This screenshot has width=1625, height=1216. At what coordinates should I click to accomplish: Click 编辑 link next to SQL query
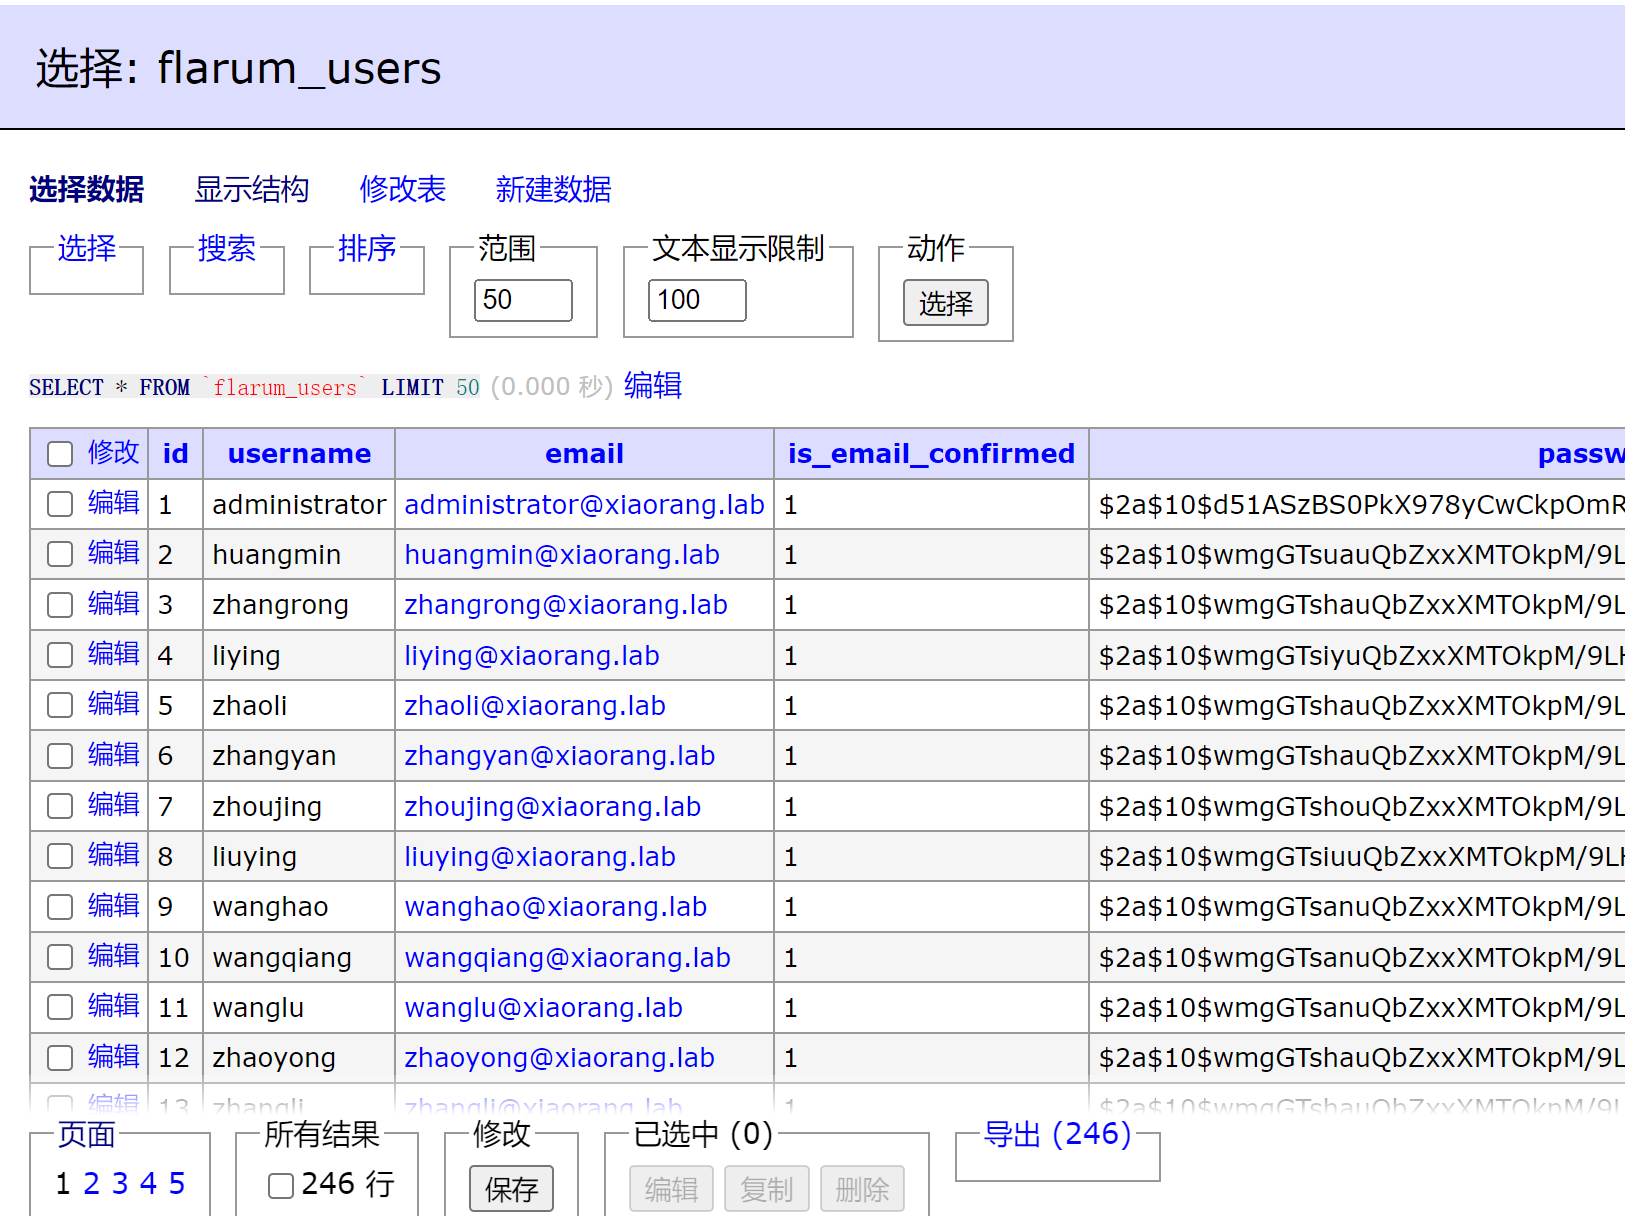click(x=652, y=386)
